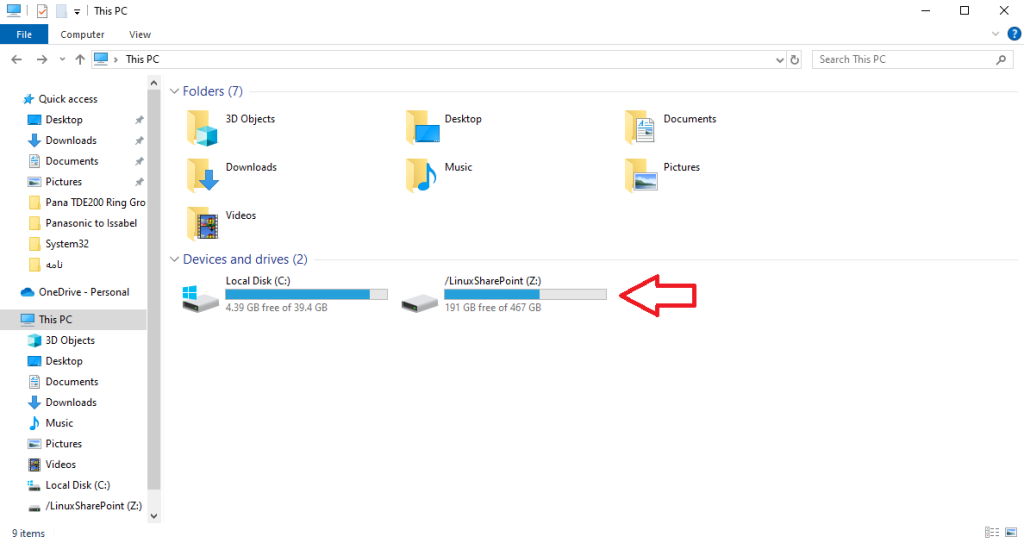Go up one level with Up arrow
The width and height of the screenshot is (1024, 543).
click(80, 59)
